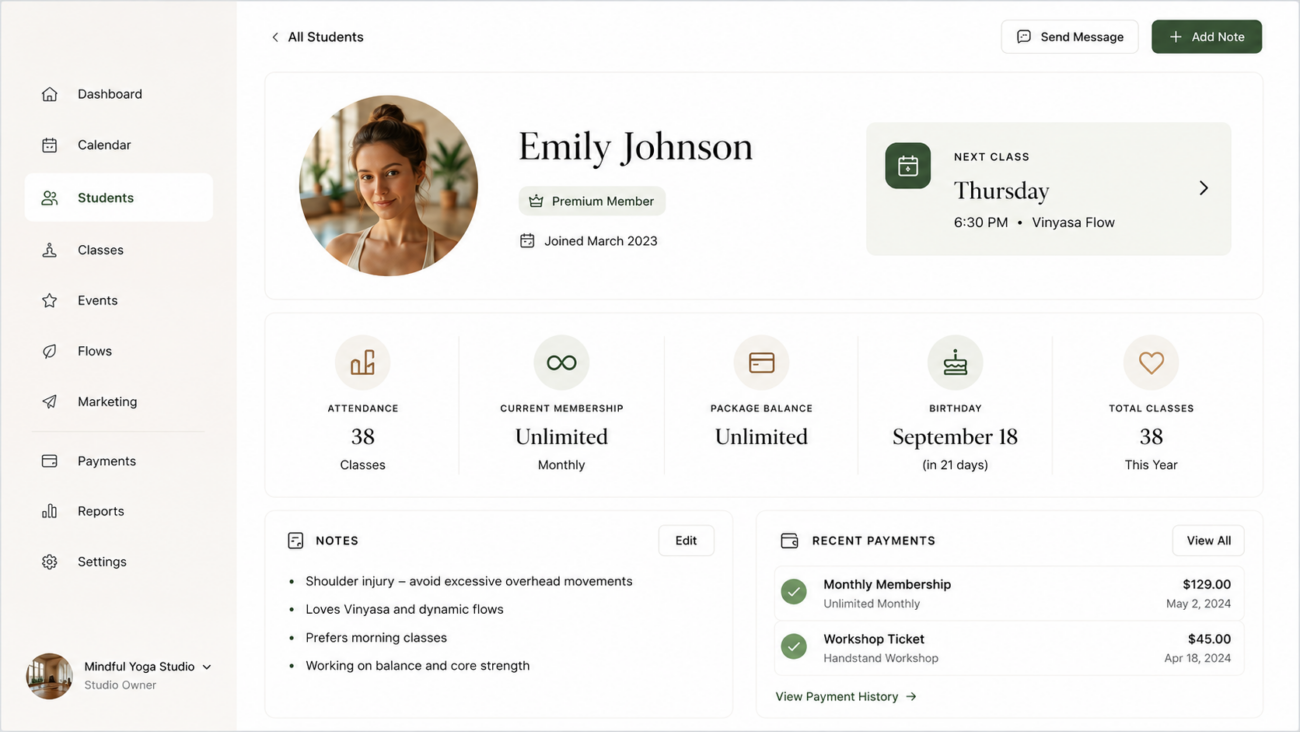Image resolution: width=1300 pixels, height=732 pixels.
Task: Edit the student notes
Action: point(686,541)
